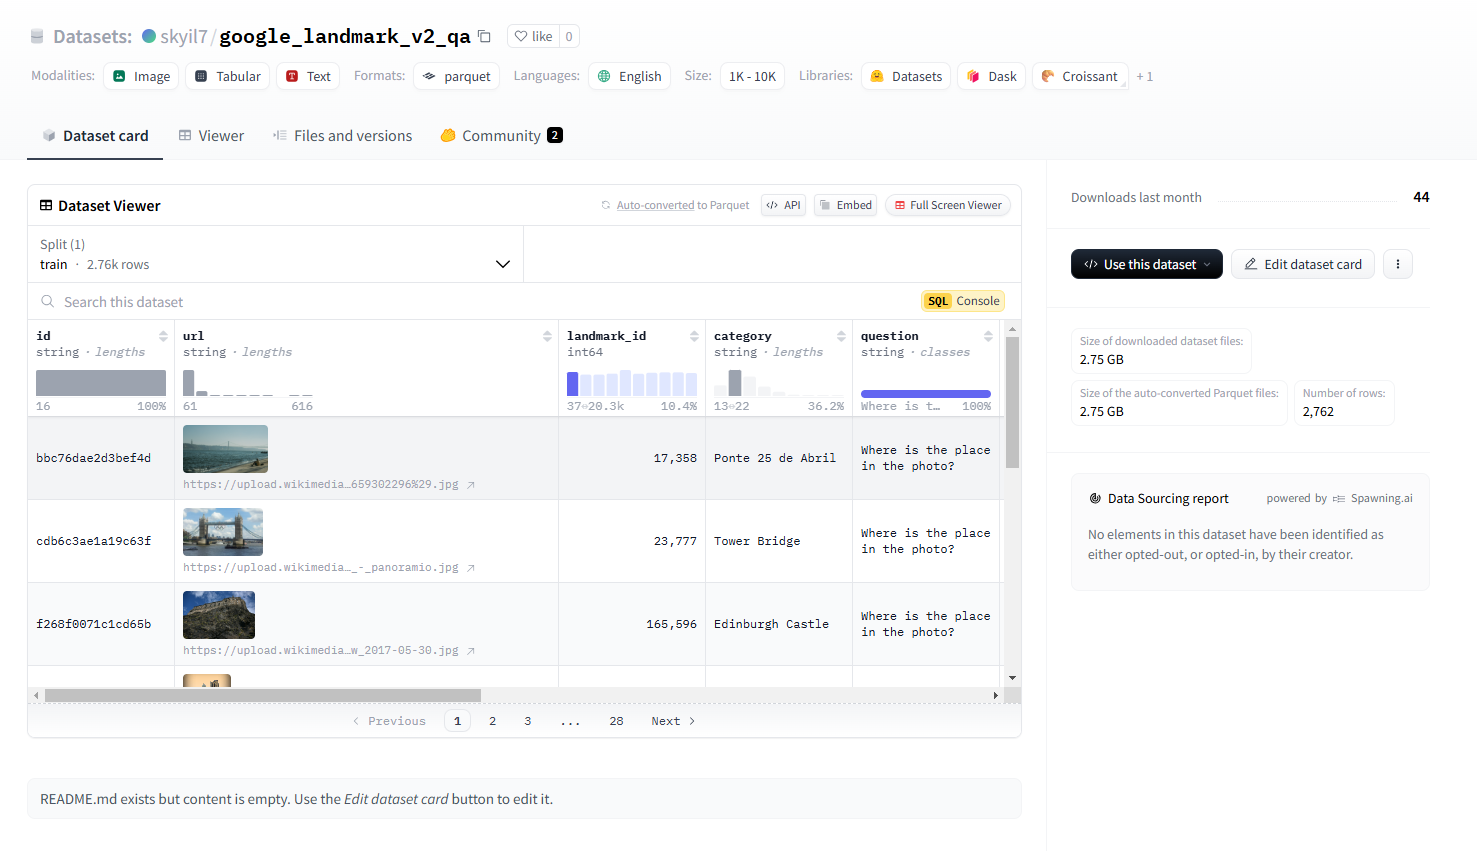Switch to the Dataset card tab

point(95,136)
